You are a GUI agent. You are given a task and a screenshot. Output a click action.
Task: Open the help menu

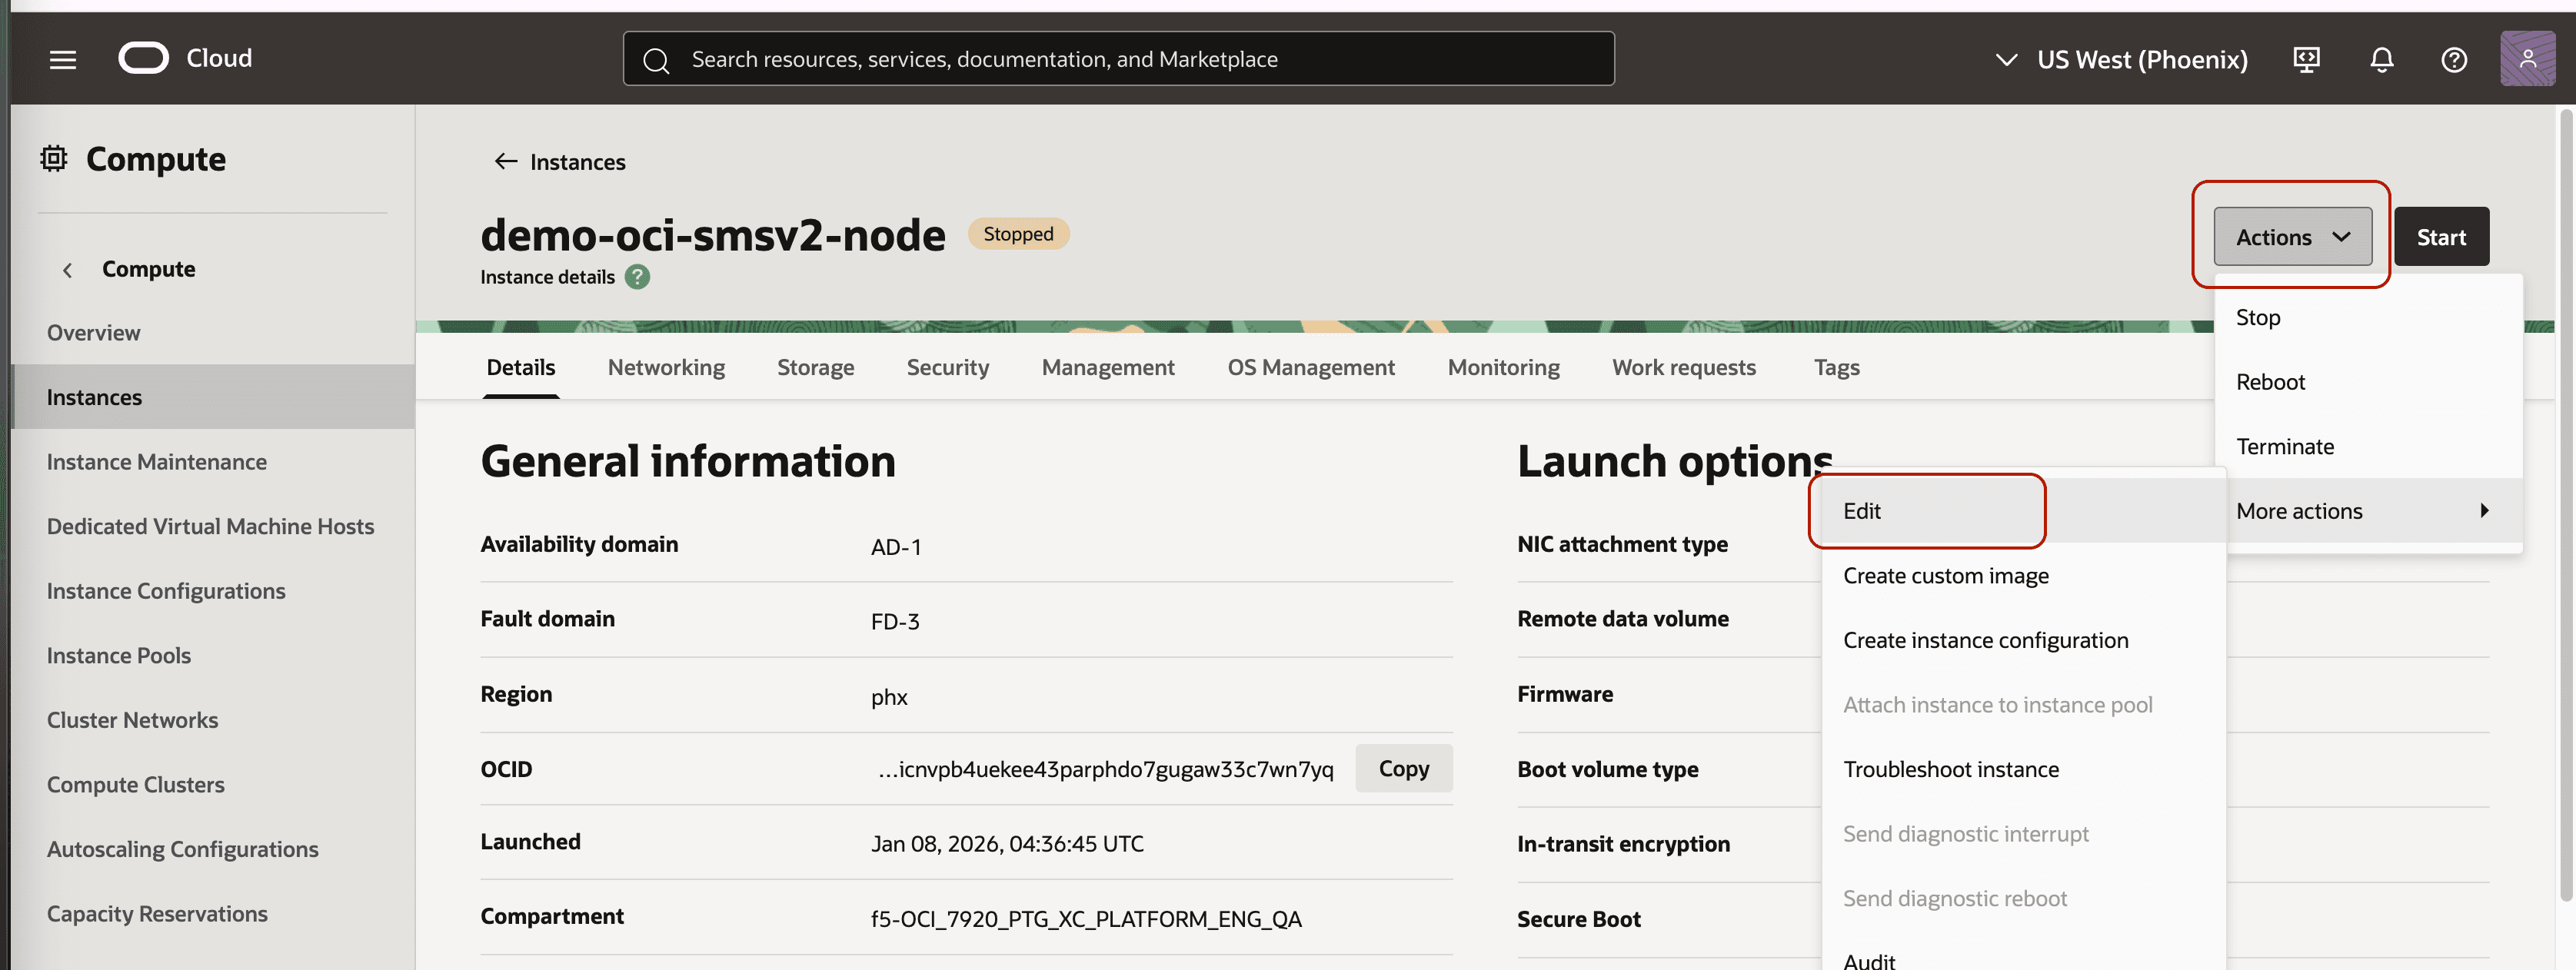tap(2454, 59)
